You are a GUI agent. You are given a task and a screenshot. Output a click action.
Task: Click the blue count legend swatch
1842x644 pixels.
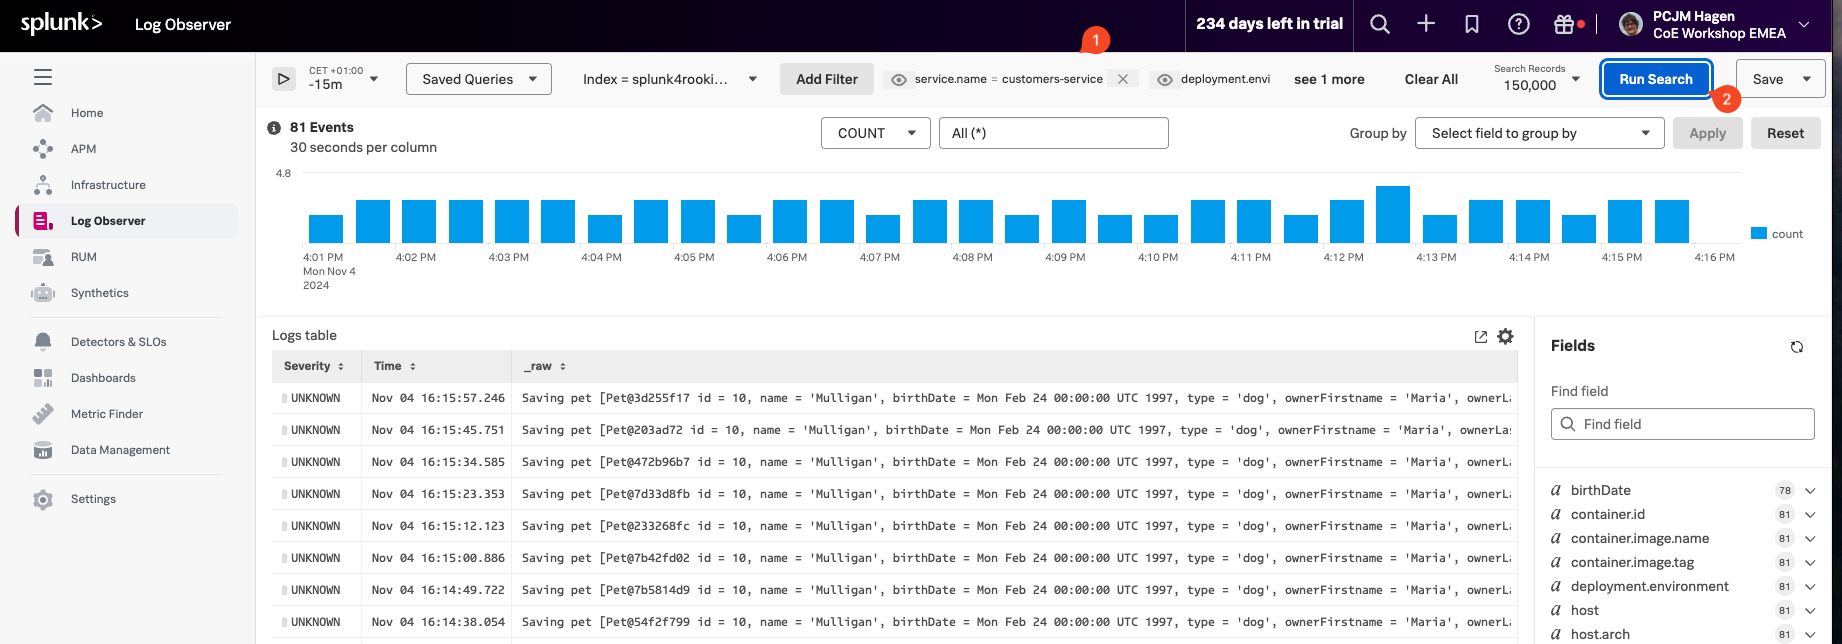1759,234
